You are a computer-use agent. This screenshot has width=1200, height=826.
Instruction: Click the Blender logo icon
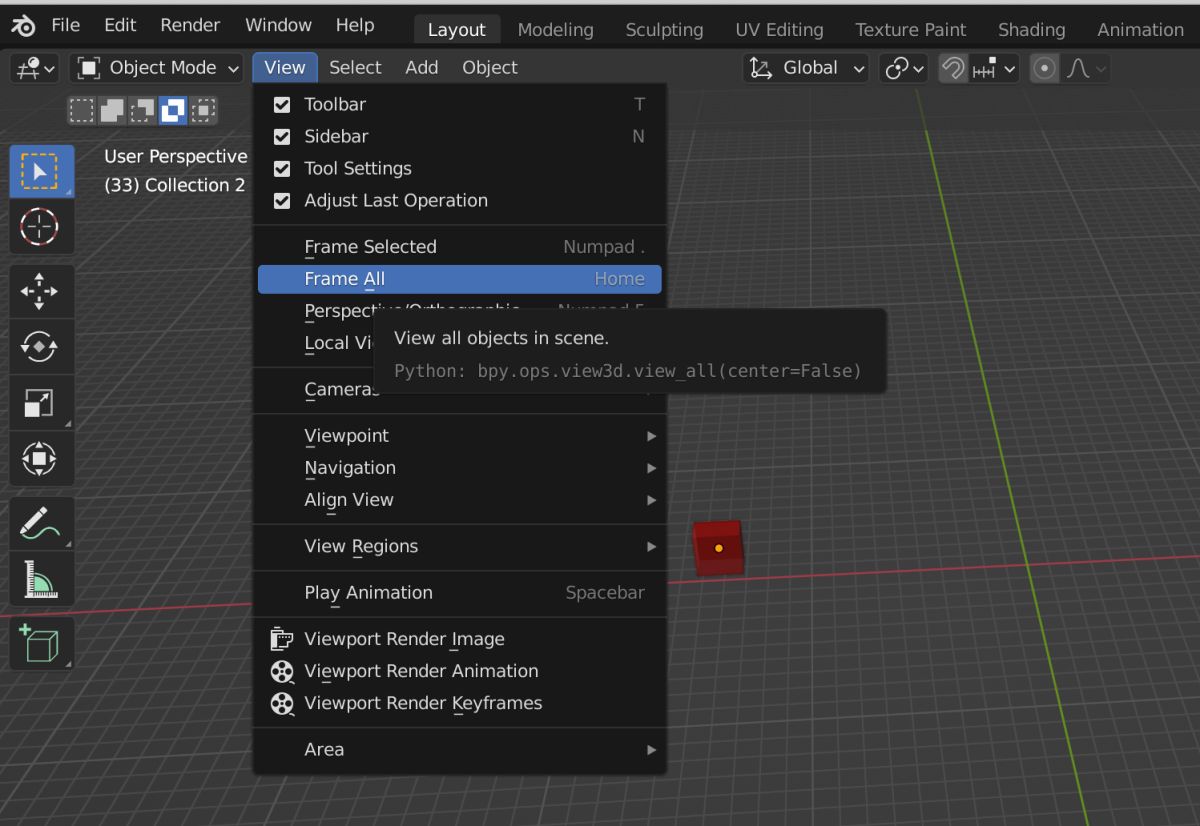[x=23, y=25]
